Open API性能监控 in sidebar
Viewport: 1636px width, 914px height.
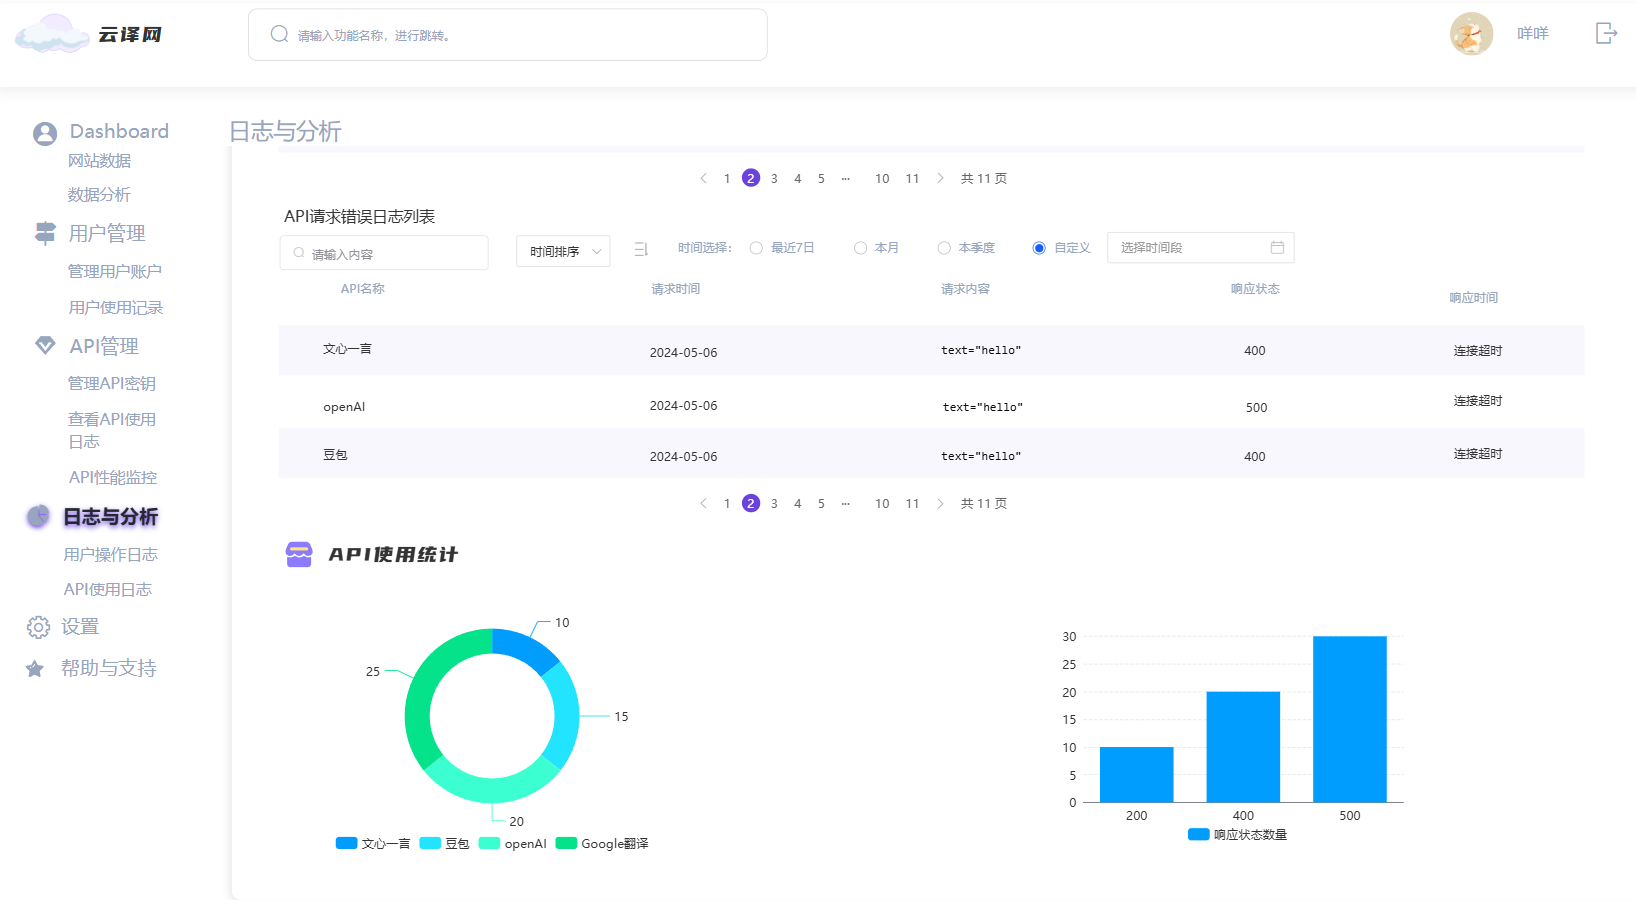pos(113,477)
